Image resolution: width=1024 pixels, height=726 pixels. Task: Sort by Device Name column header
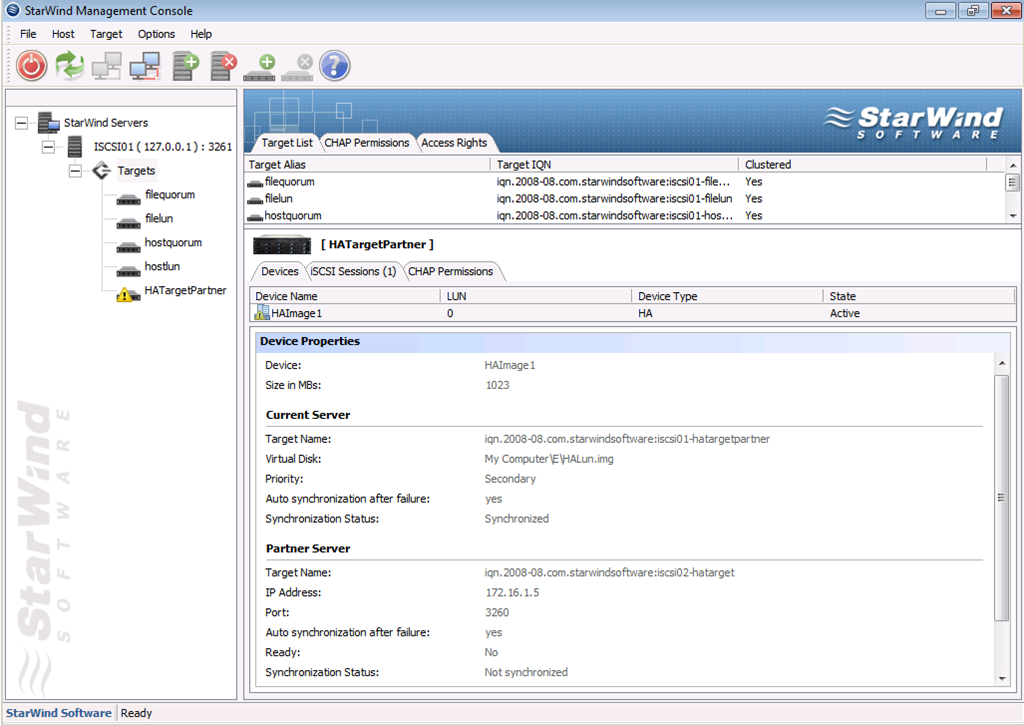pos(345,296)
